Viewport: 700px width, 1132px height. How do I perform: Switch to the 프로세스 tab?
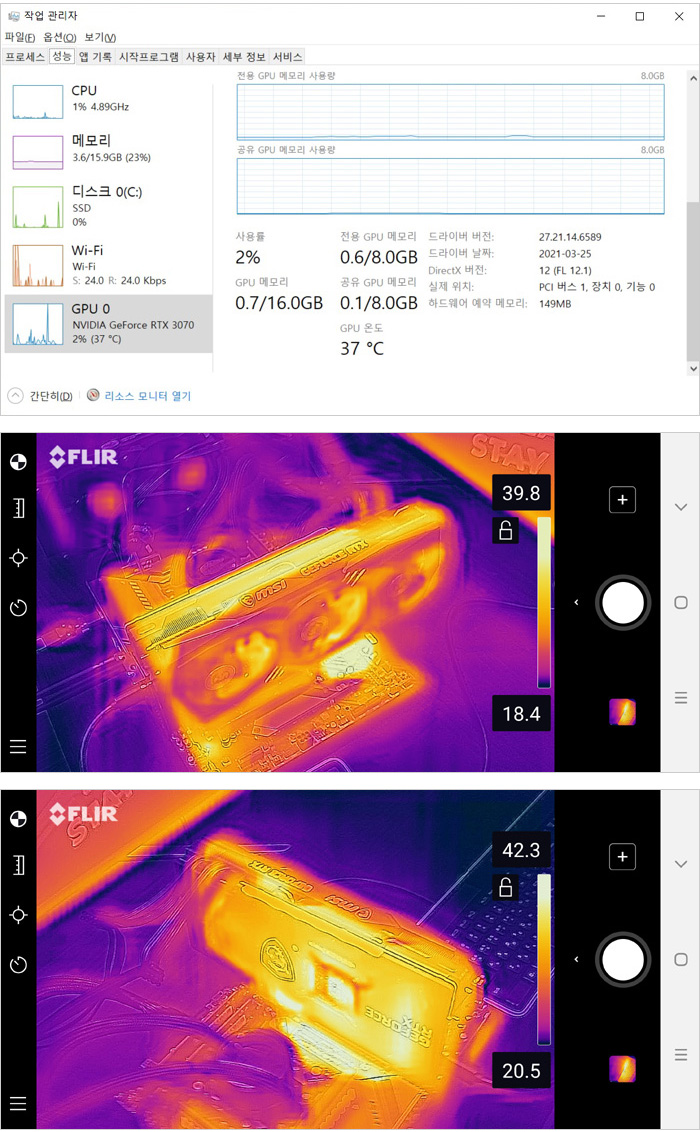coord(25,56)
